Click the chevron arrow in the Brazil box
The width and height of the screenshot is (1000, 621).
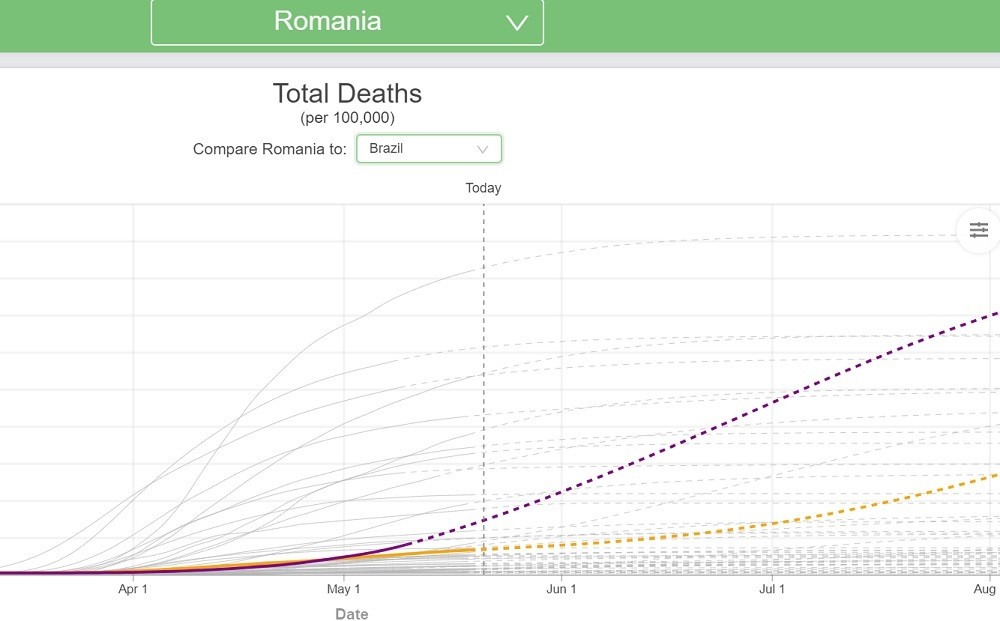(x=483, y=149)
